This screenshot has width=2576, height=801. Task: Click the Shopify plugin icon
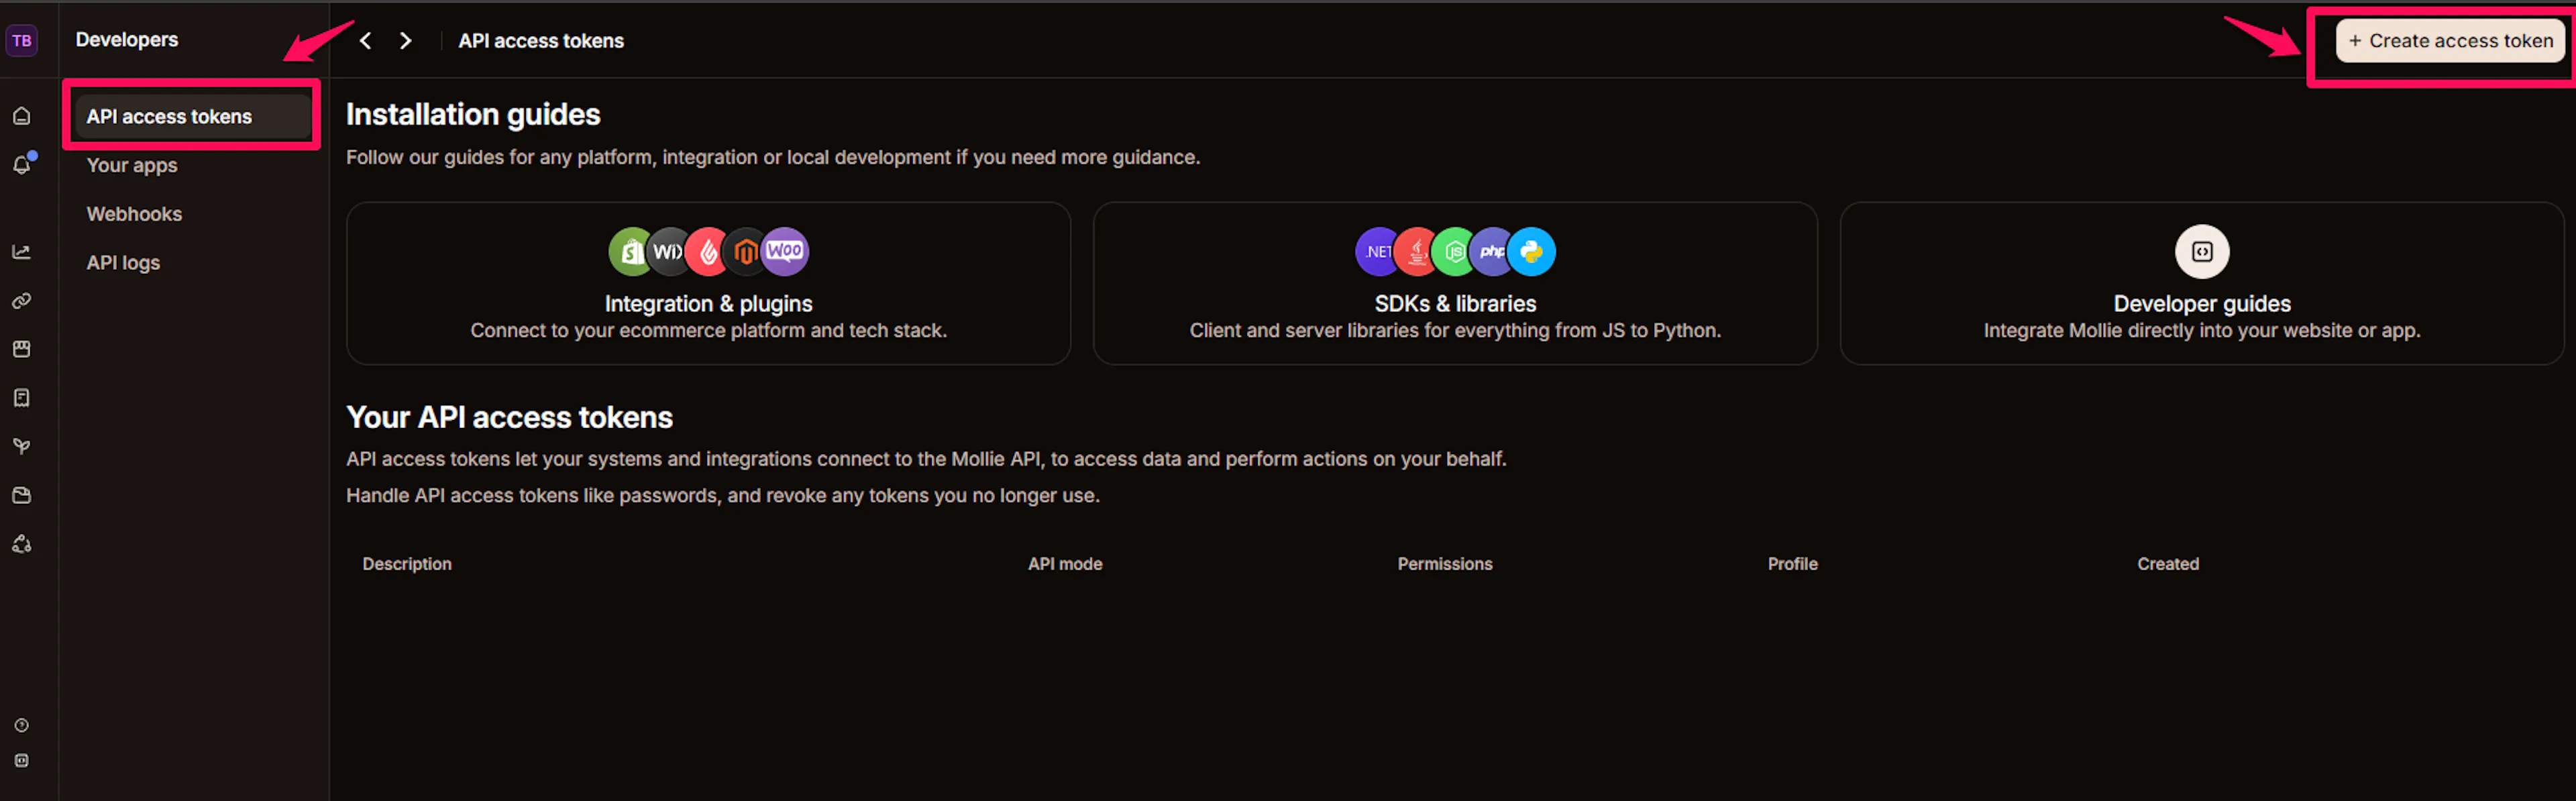click(630, 252)
